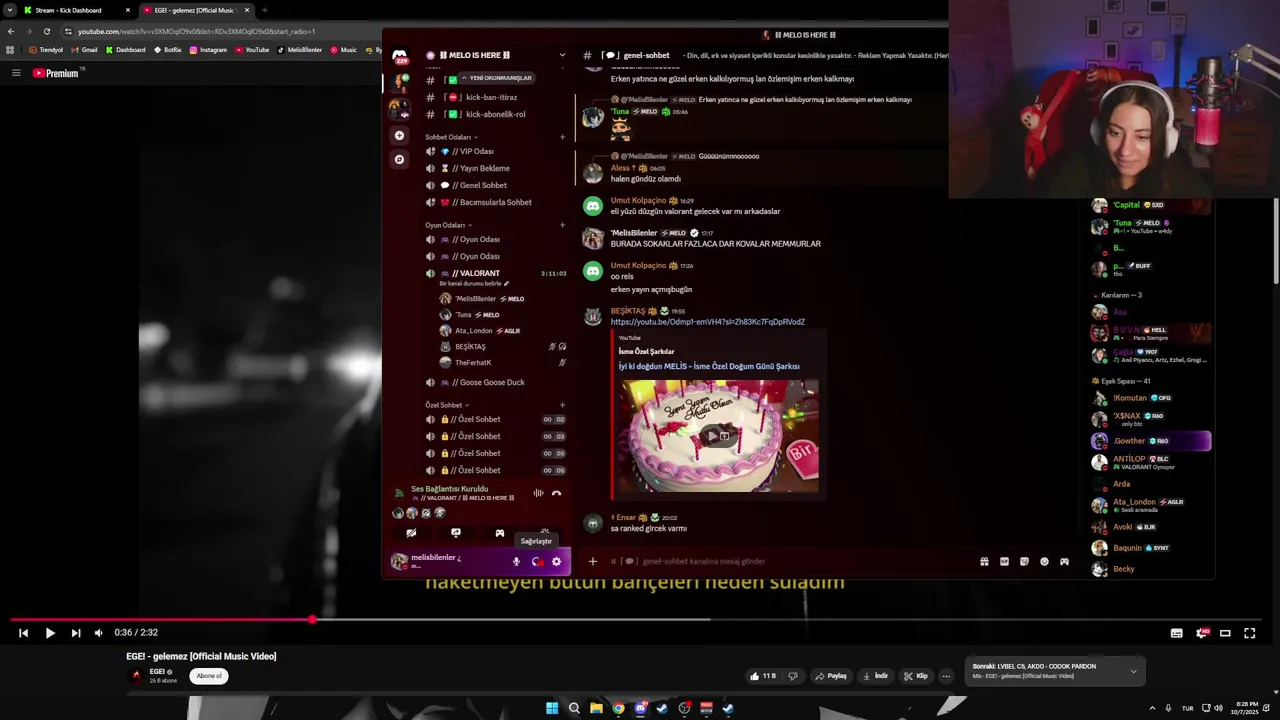Open the GIF picker in message bar
Viewport: 1280px width, 720px height.
(x=1004, y=562)
